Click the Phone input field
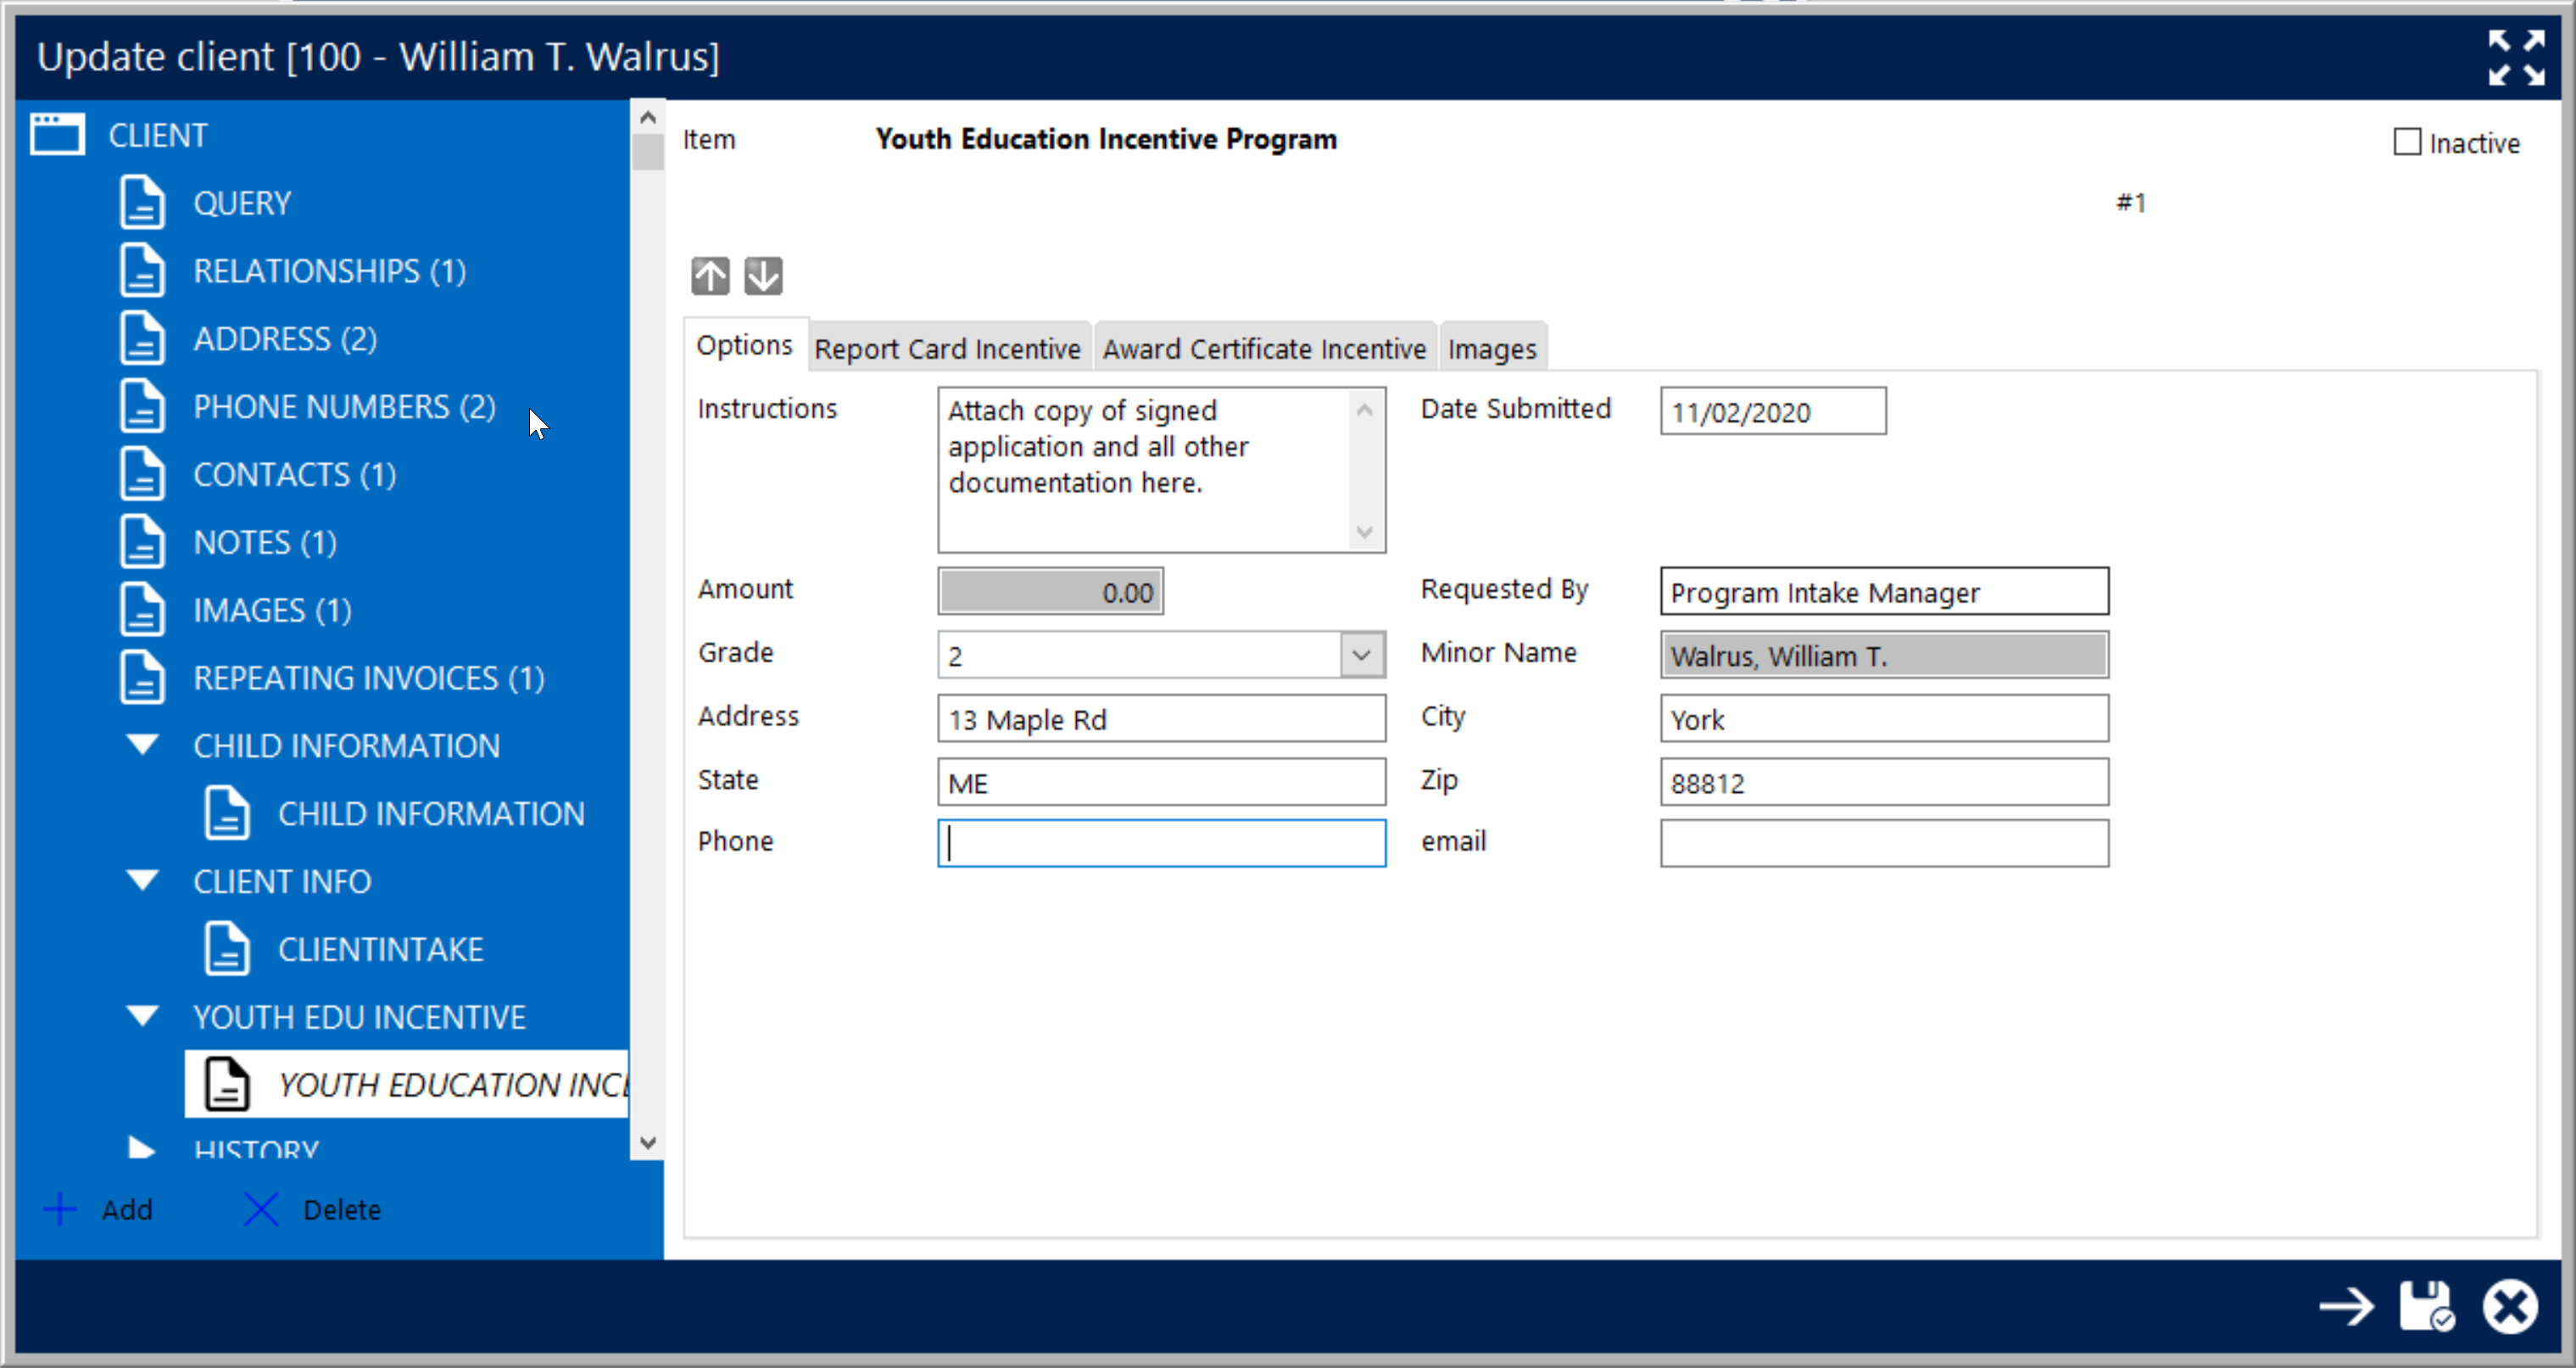 point(1163,841)
